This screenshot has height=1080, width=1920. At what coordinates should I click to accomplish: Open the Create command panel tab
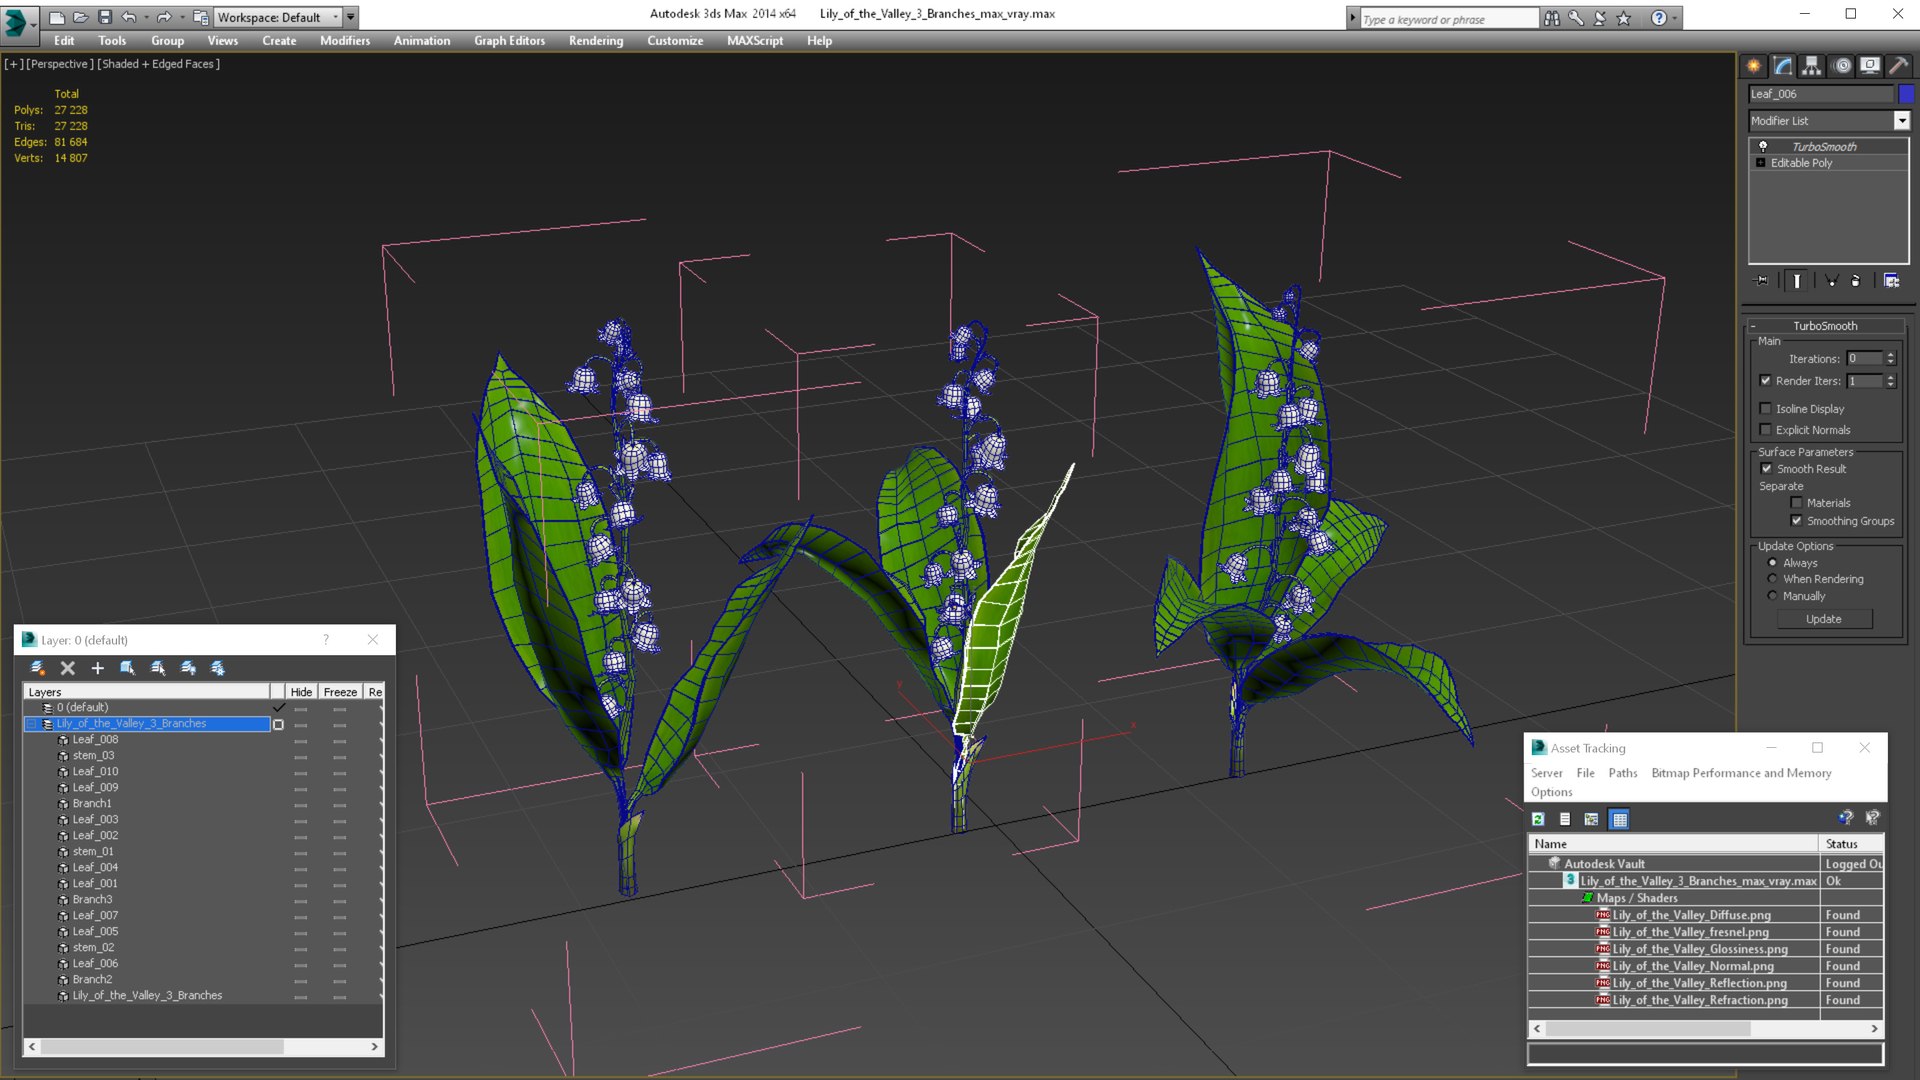point(1754,66)
